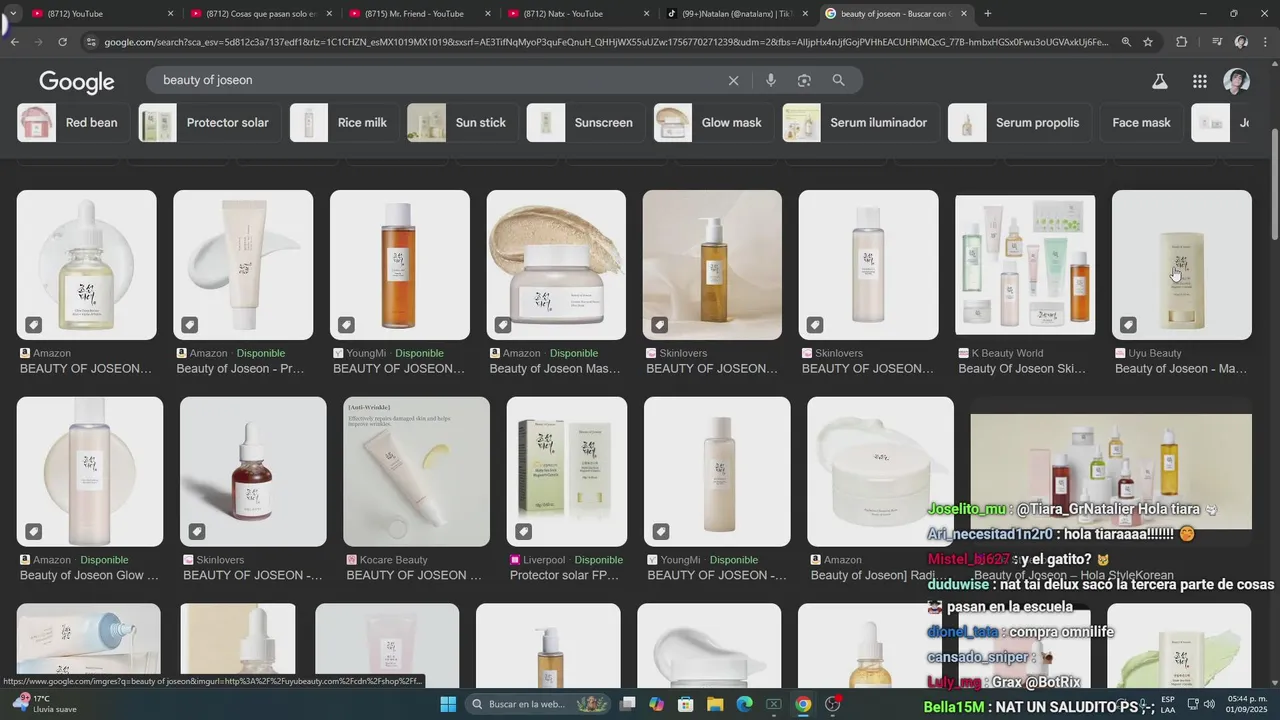Go to Google homepage via logo
The image size is (1280, 720).
77,81
